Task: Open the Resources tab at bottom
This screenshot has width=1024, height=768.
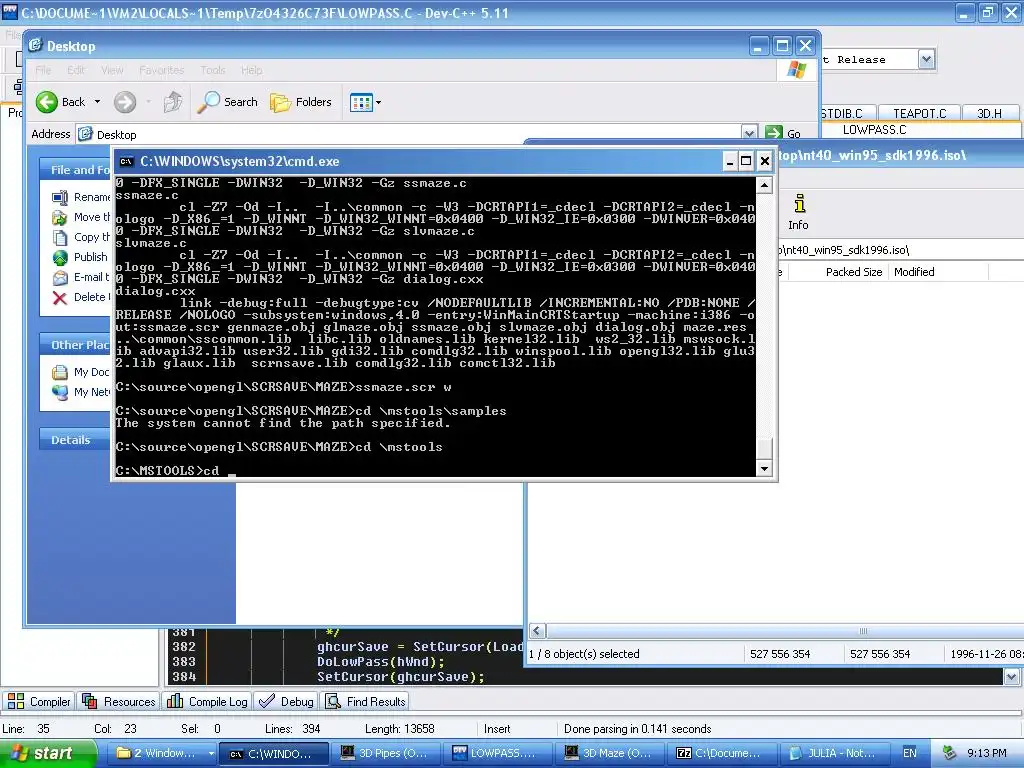Action: (x=119, y=701)
